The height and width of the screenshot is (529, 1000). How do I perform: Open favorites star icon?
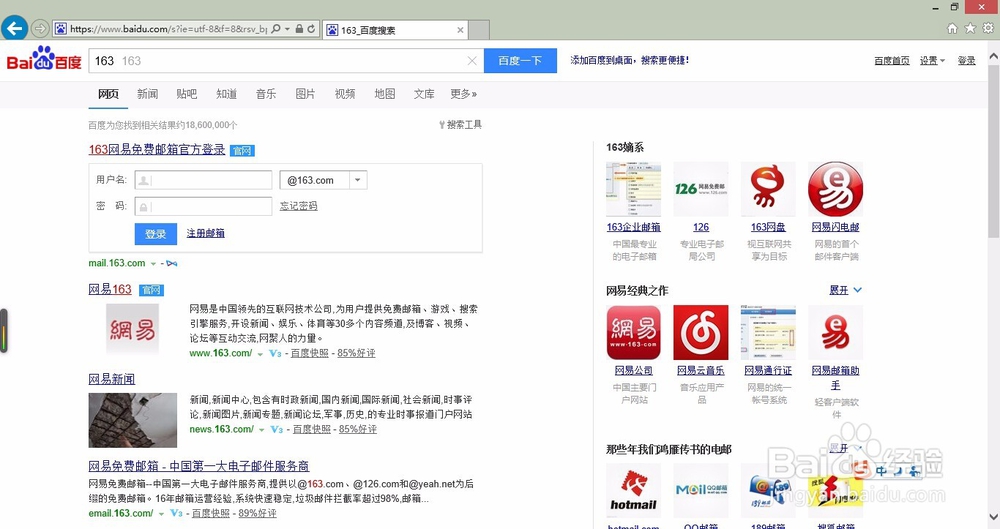pyautogui.click(x=970, y=28)
